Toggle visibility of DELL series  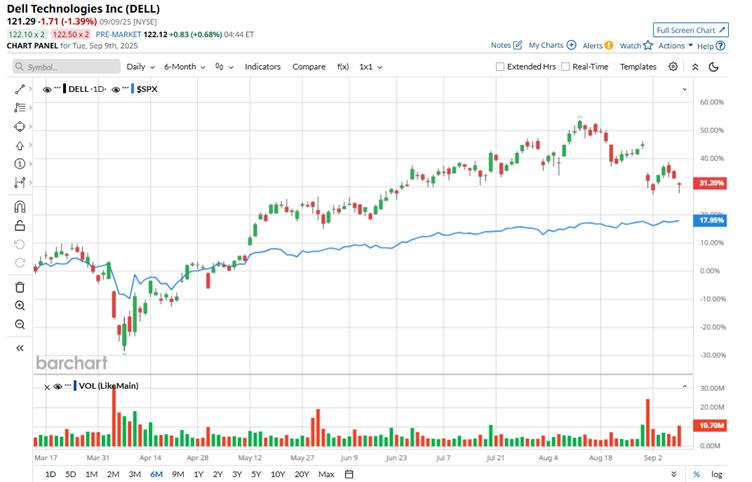[x=47, y=90]
